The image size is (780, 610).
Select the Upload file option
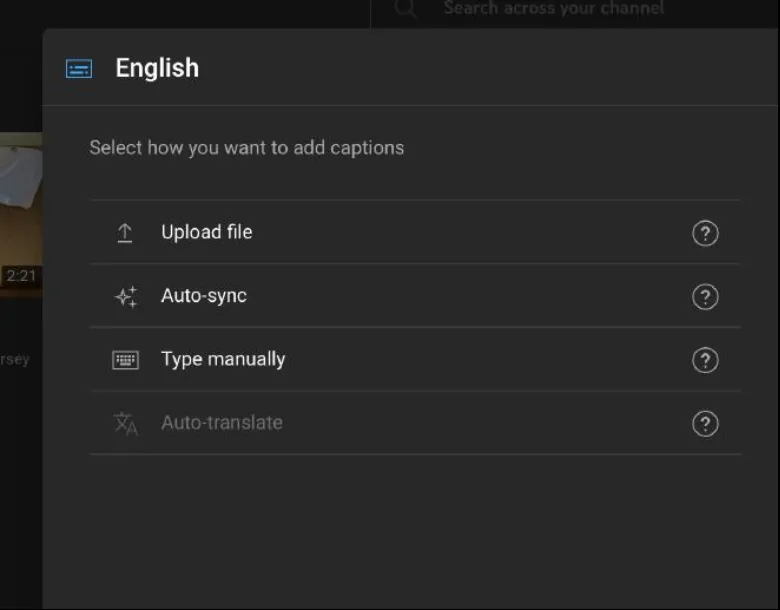pyautogui.click(x=415, y=232)
